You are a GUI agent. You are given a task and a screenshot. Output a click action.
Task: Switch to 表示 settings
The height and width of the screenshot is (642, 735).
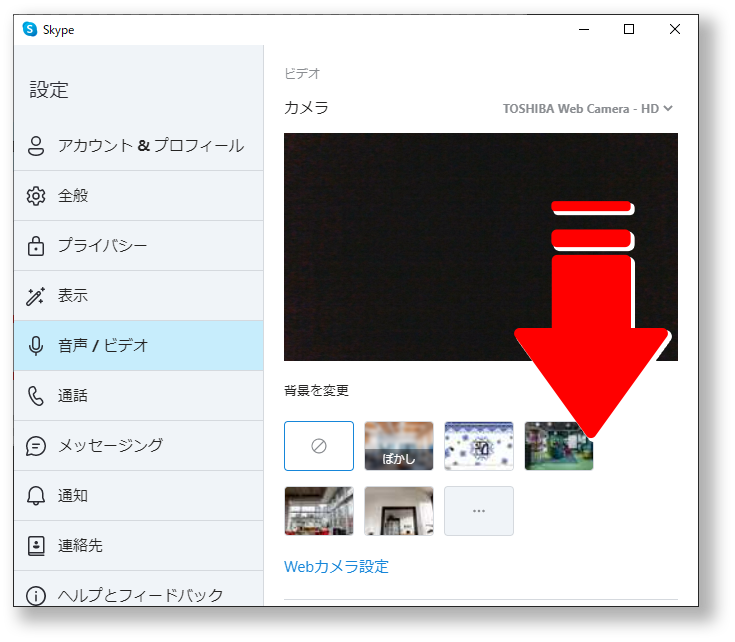coord(139,296)
